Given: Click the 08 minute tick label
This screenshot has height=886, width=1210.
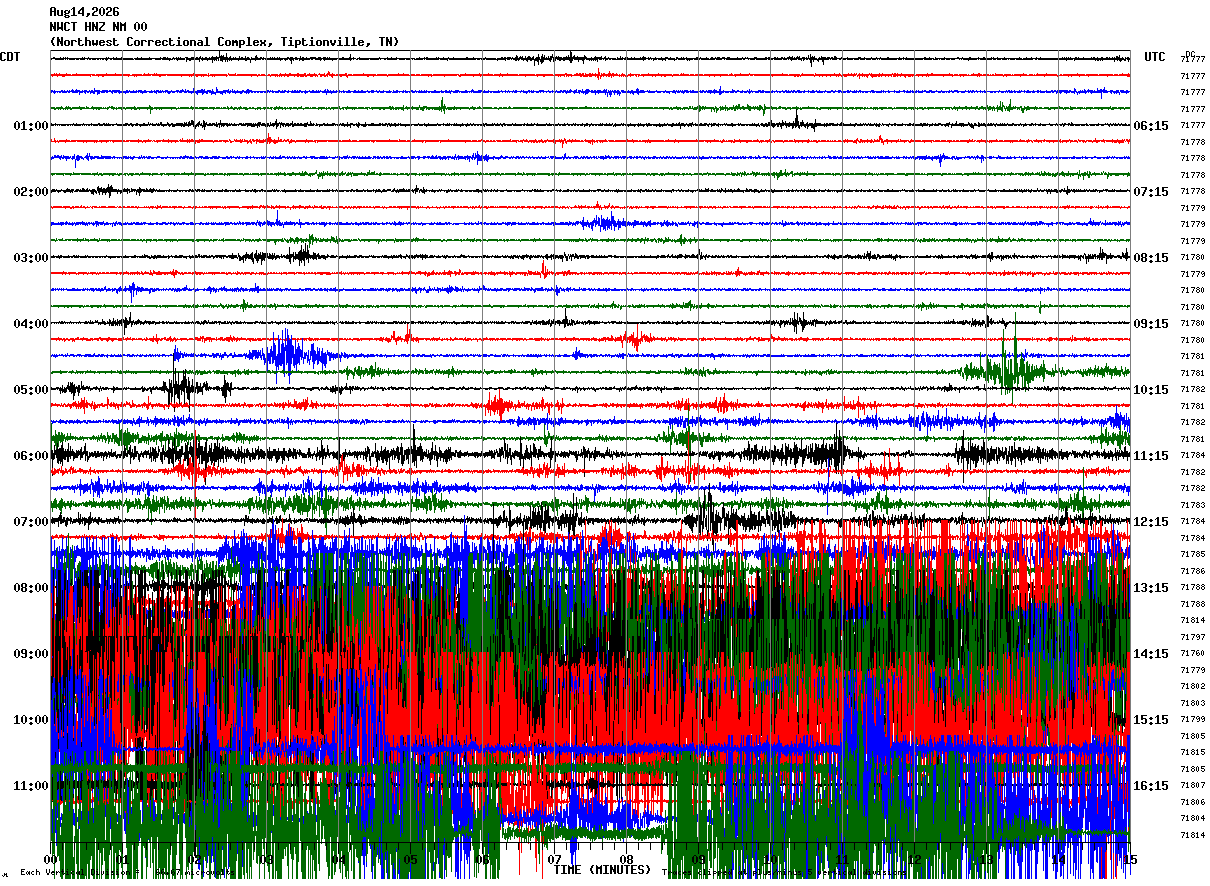Looking at the screenshot, I should click(x=626, y=860).
